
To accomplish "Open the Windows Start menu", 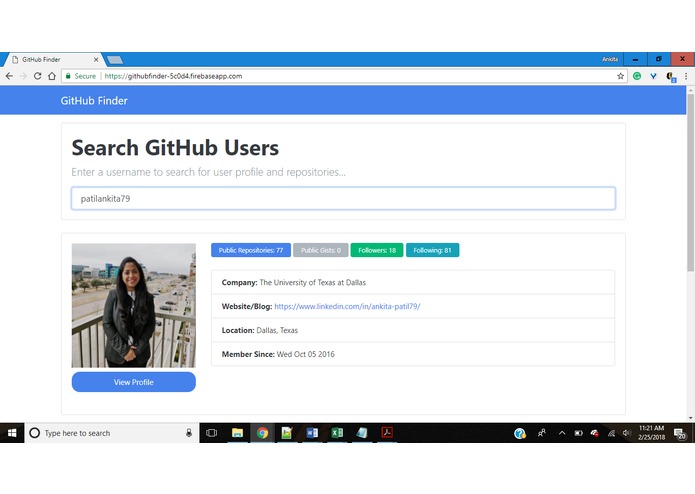I will pos(12,433).
